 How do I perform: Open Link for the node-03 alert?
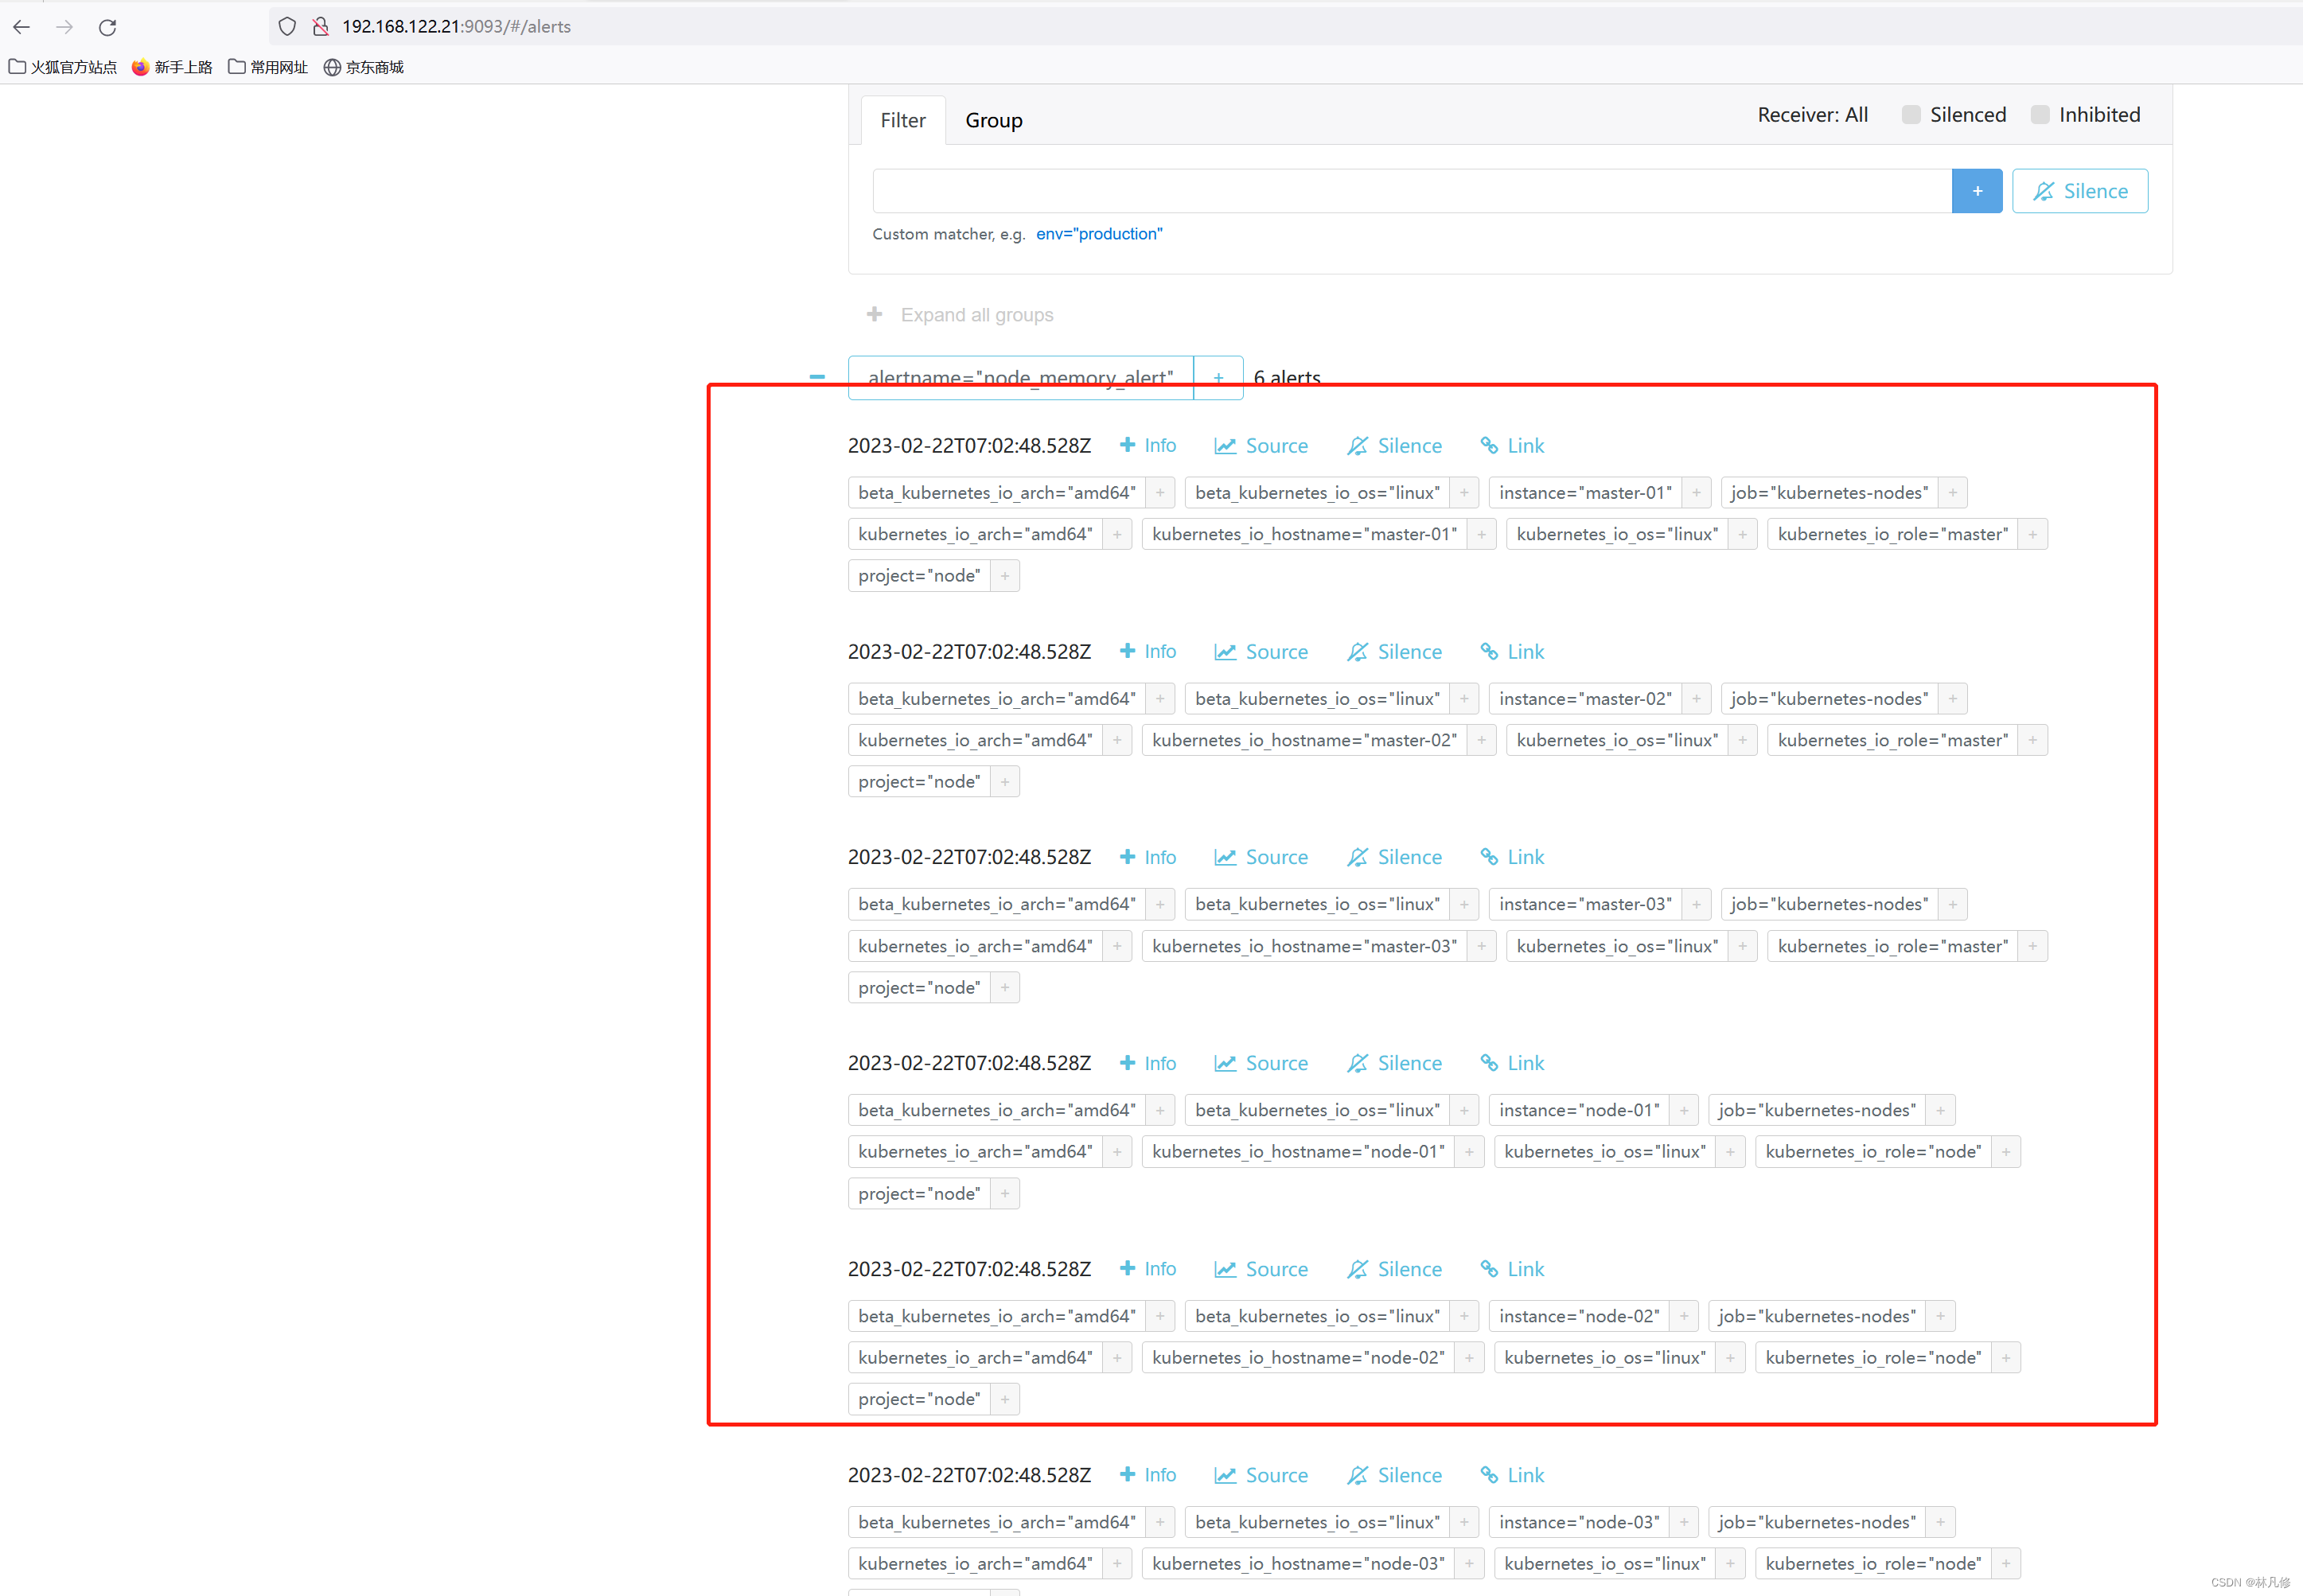tap(1512, 1476)
